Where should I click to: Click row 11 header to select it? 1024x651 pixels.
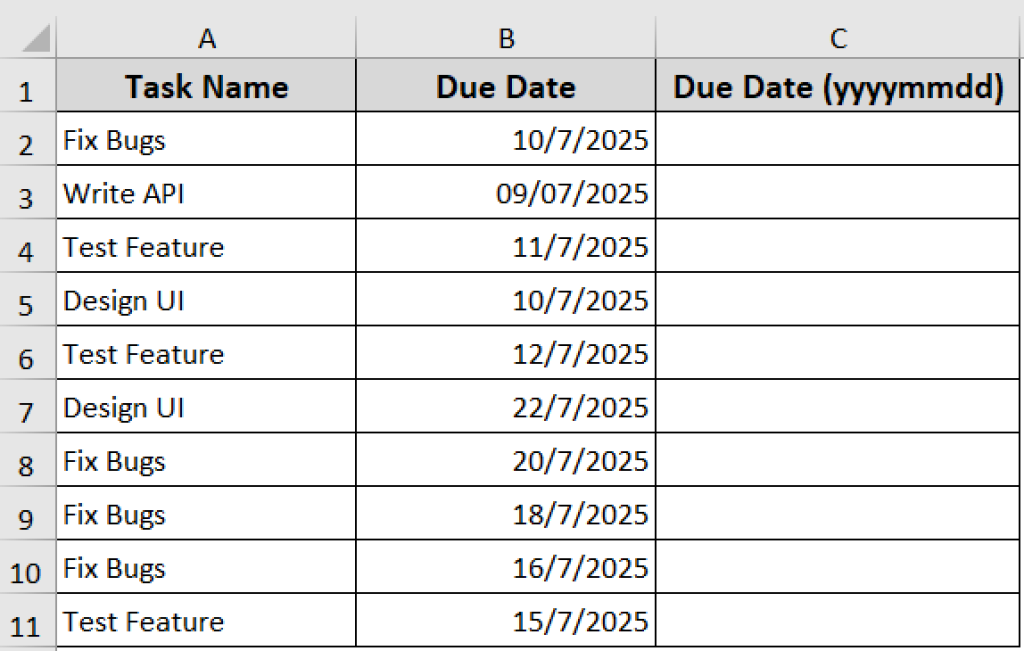pyautogui.click(x=27, y=621)
